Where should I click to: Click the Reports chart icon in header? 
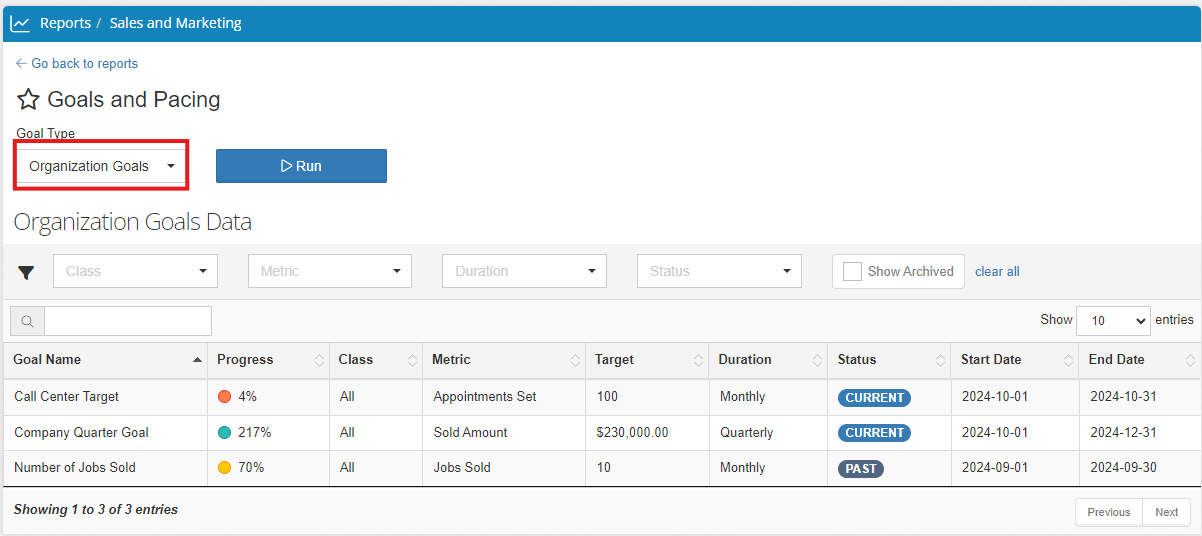(x=20, y=23)
